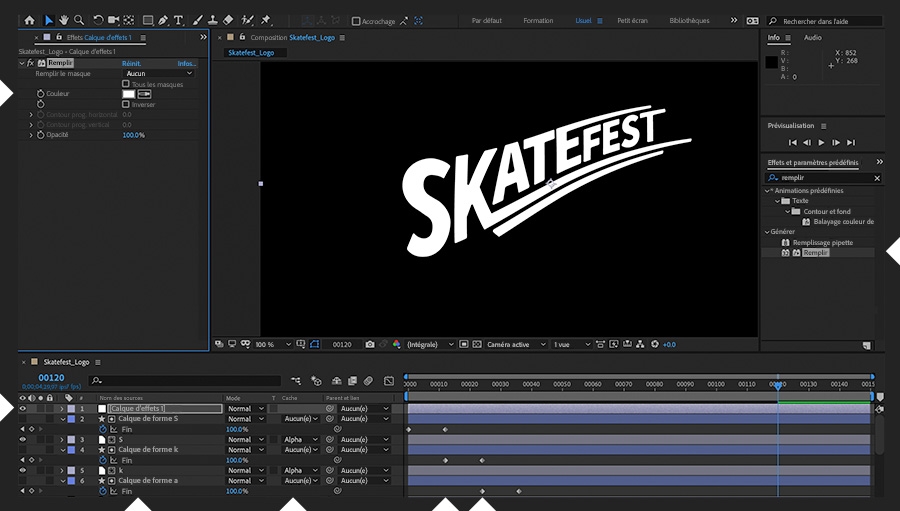Take a snapshot with the camera icon
The height and width of the screenshot is (511, 900).
pos(370,344)
